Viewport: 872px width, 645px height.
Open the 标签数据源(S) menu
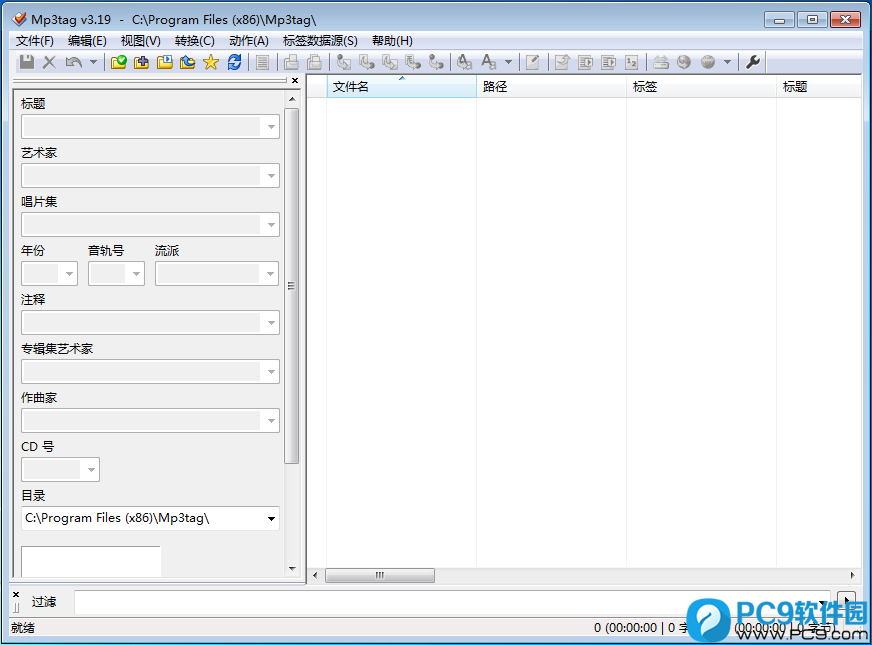[x=320, y=41]
